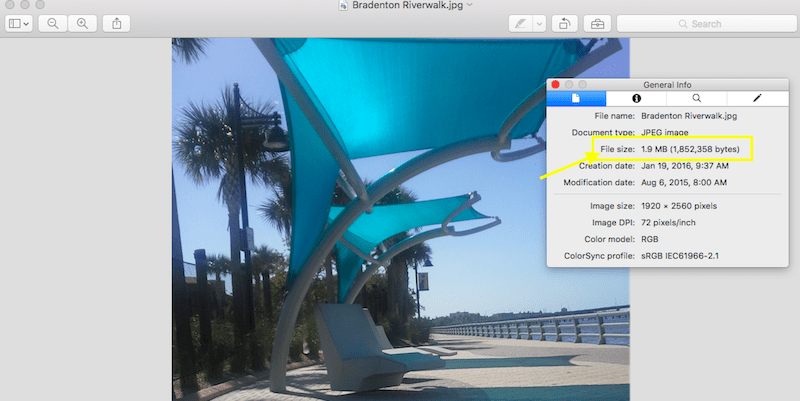800x401 pixels.
Task: Click in the Search field
Action: (x=700, y=23)
